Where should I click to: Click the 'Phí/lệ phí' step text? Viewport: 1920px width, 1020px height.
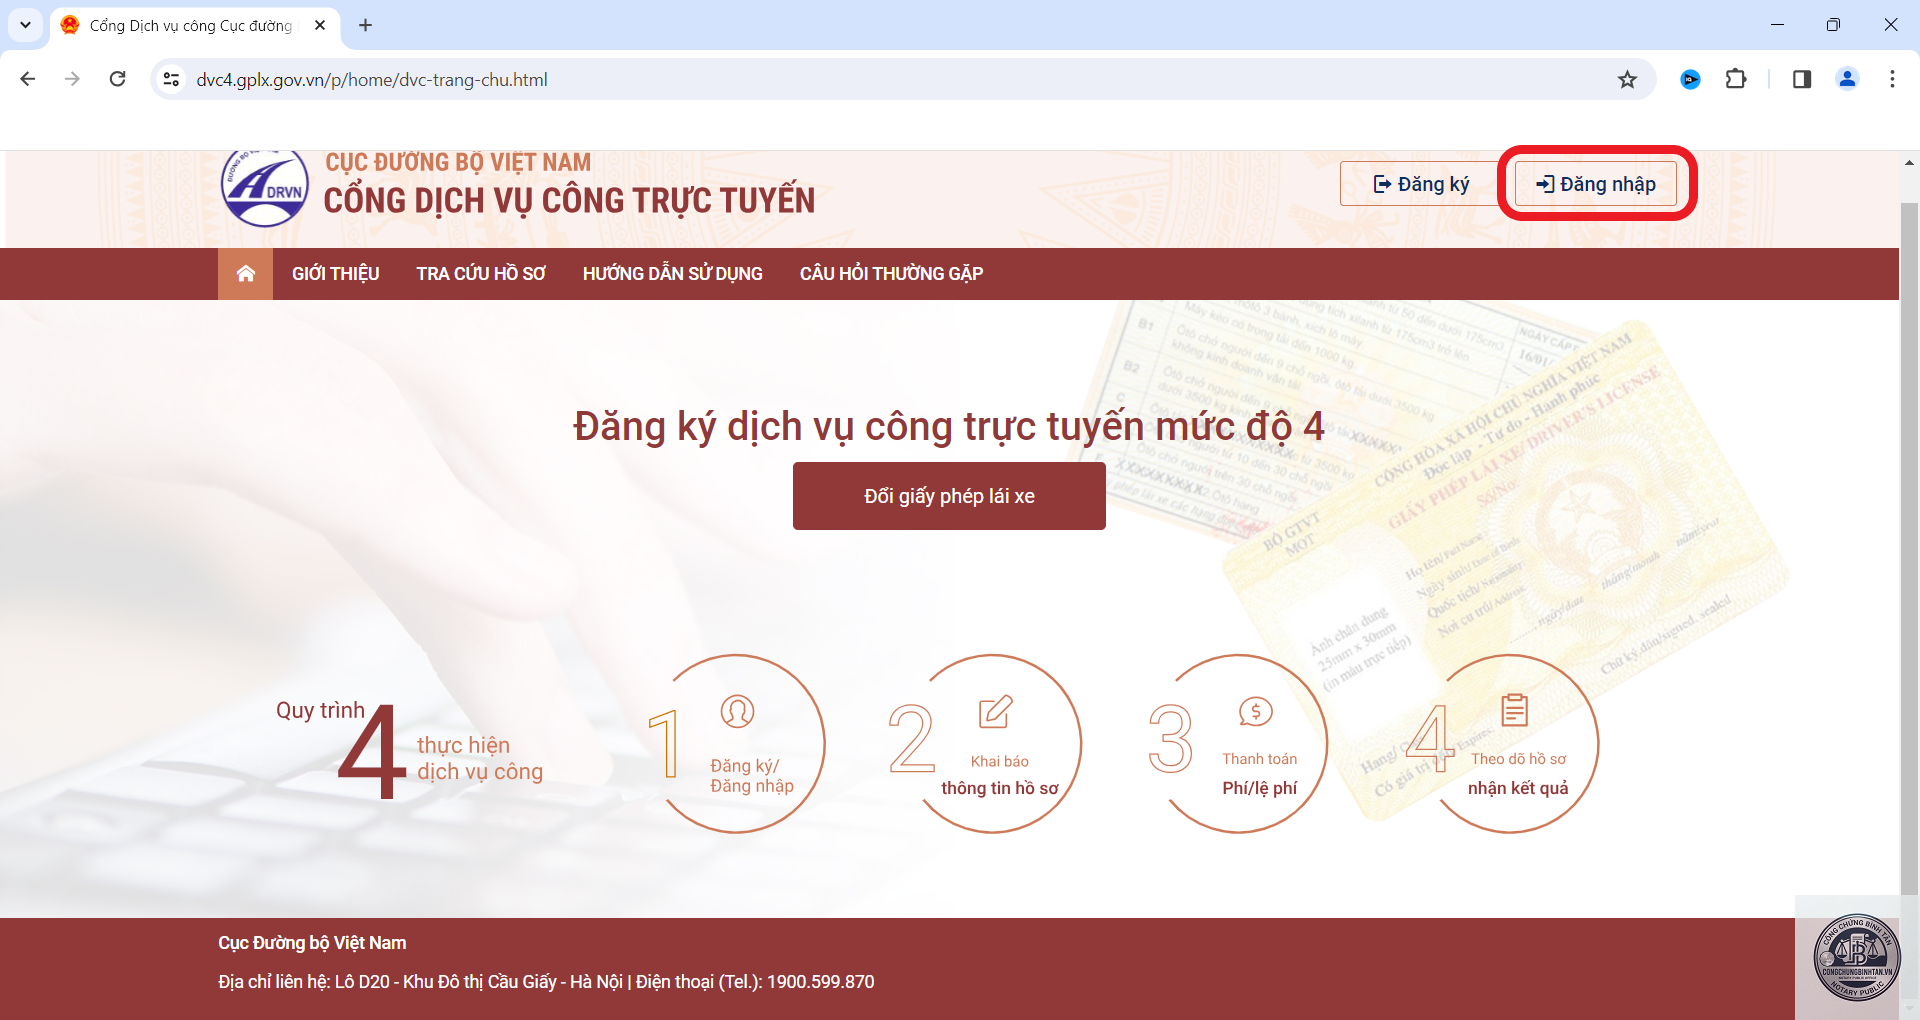click(1259, 788)
